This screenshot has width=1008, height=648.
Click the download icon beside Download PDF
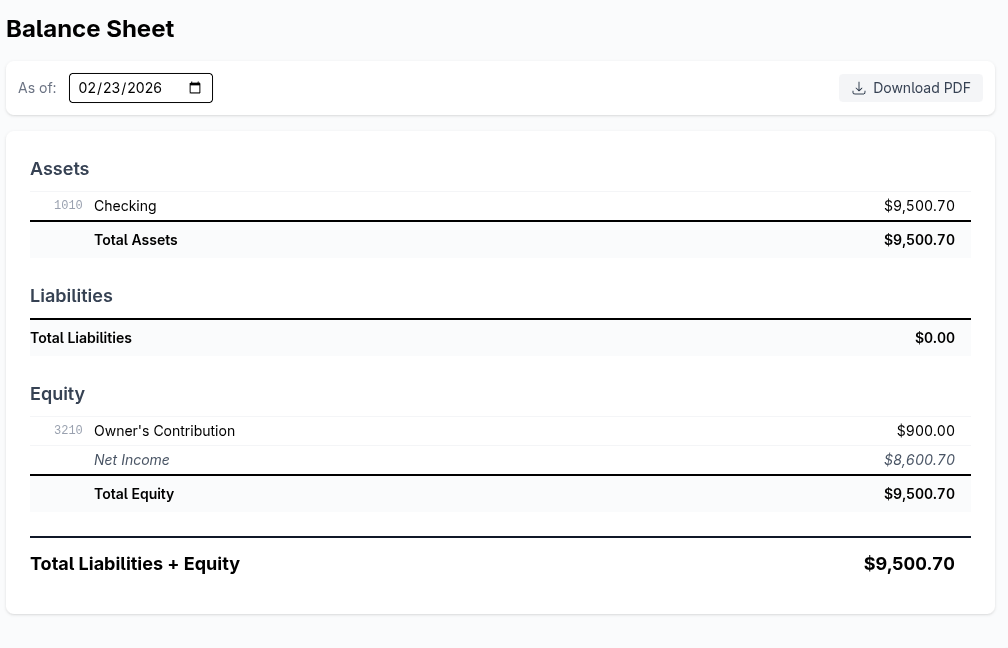coord(859,88)
